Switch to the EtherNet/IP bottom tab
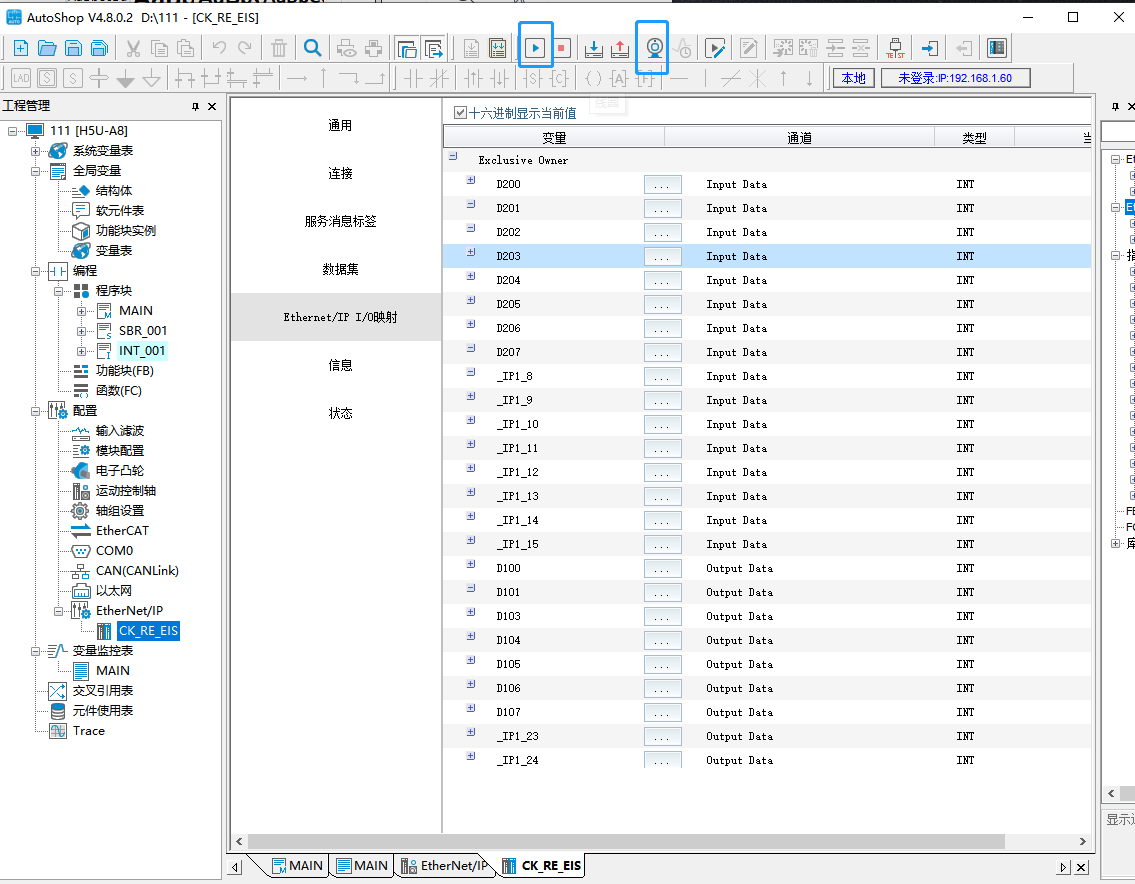1135x884 pixels. coord(444,866)
